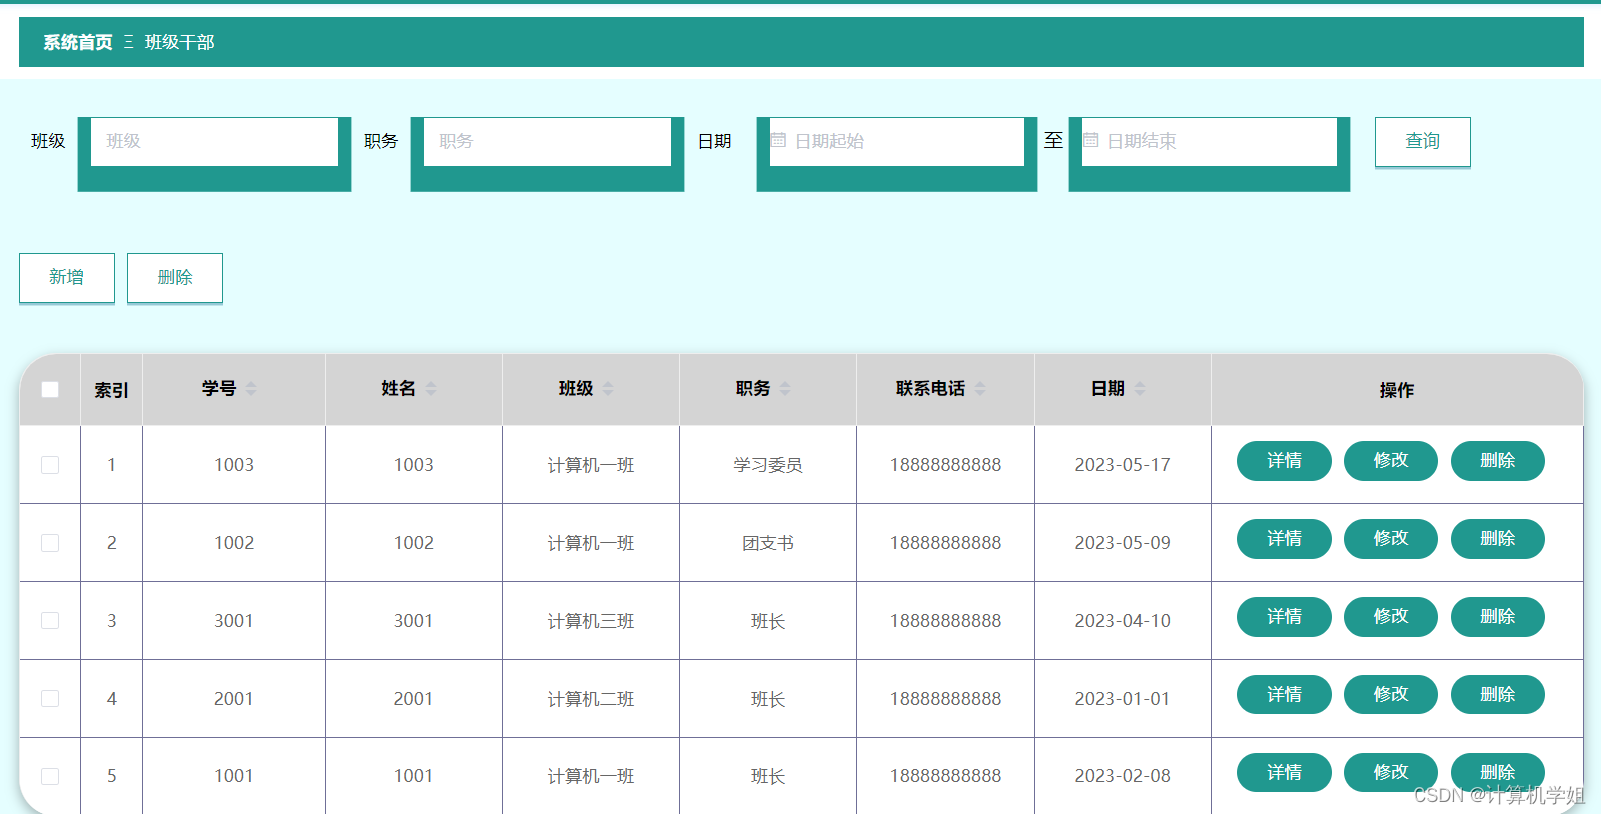Click 班级干部 breadcrumb item
Image resolution: width=1601 pixels, height=814 pixels.
[180, 42]
